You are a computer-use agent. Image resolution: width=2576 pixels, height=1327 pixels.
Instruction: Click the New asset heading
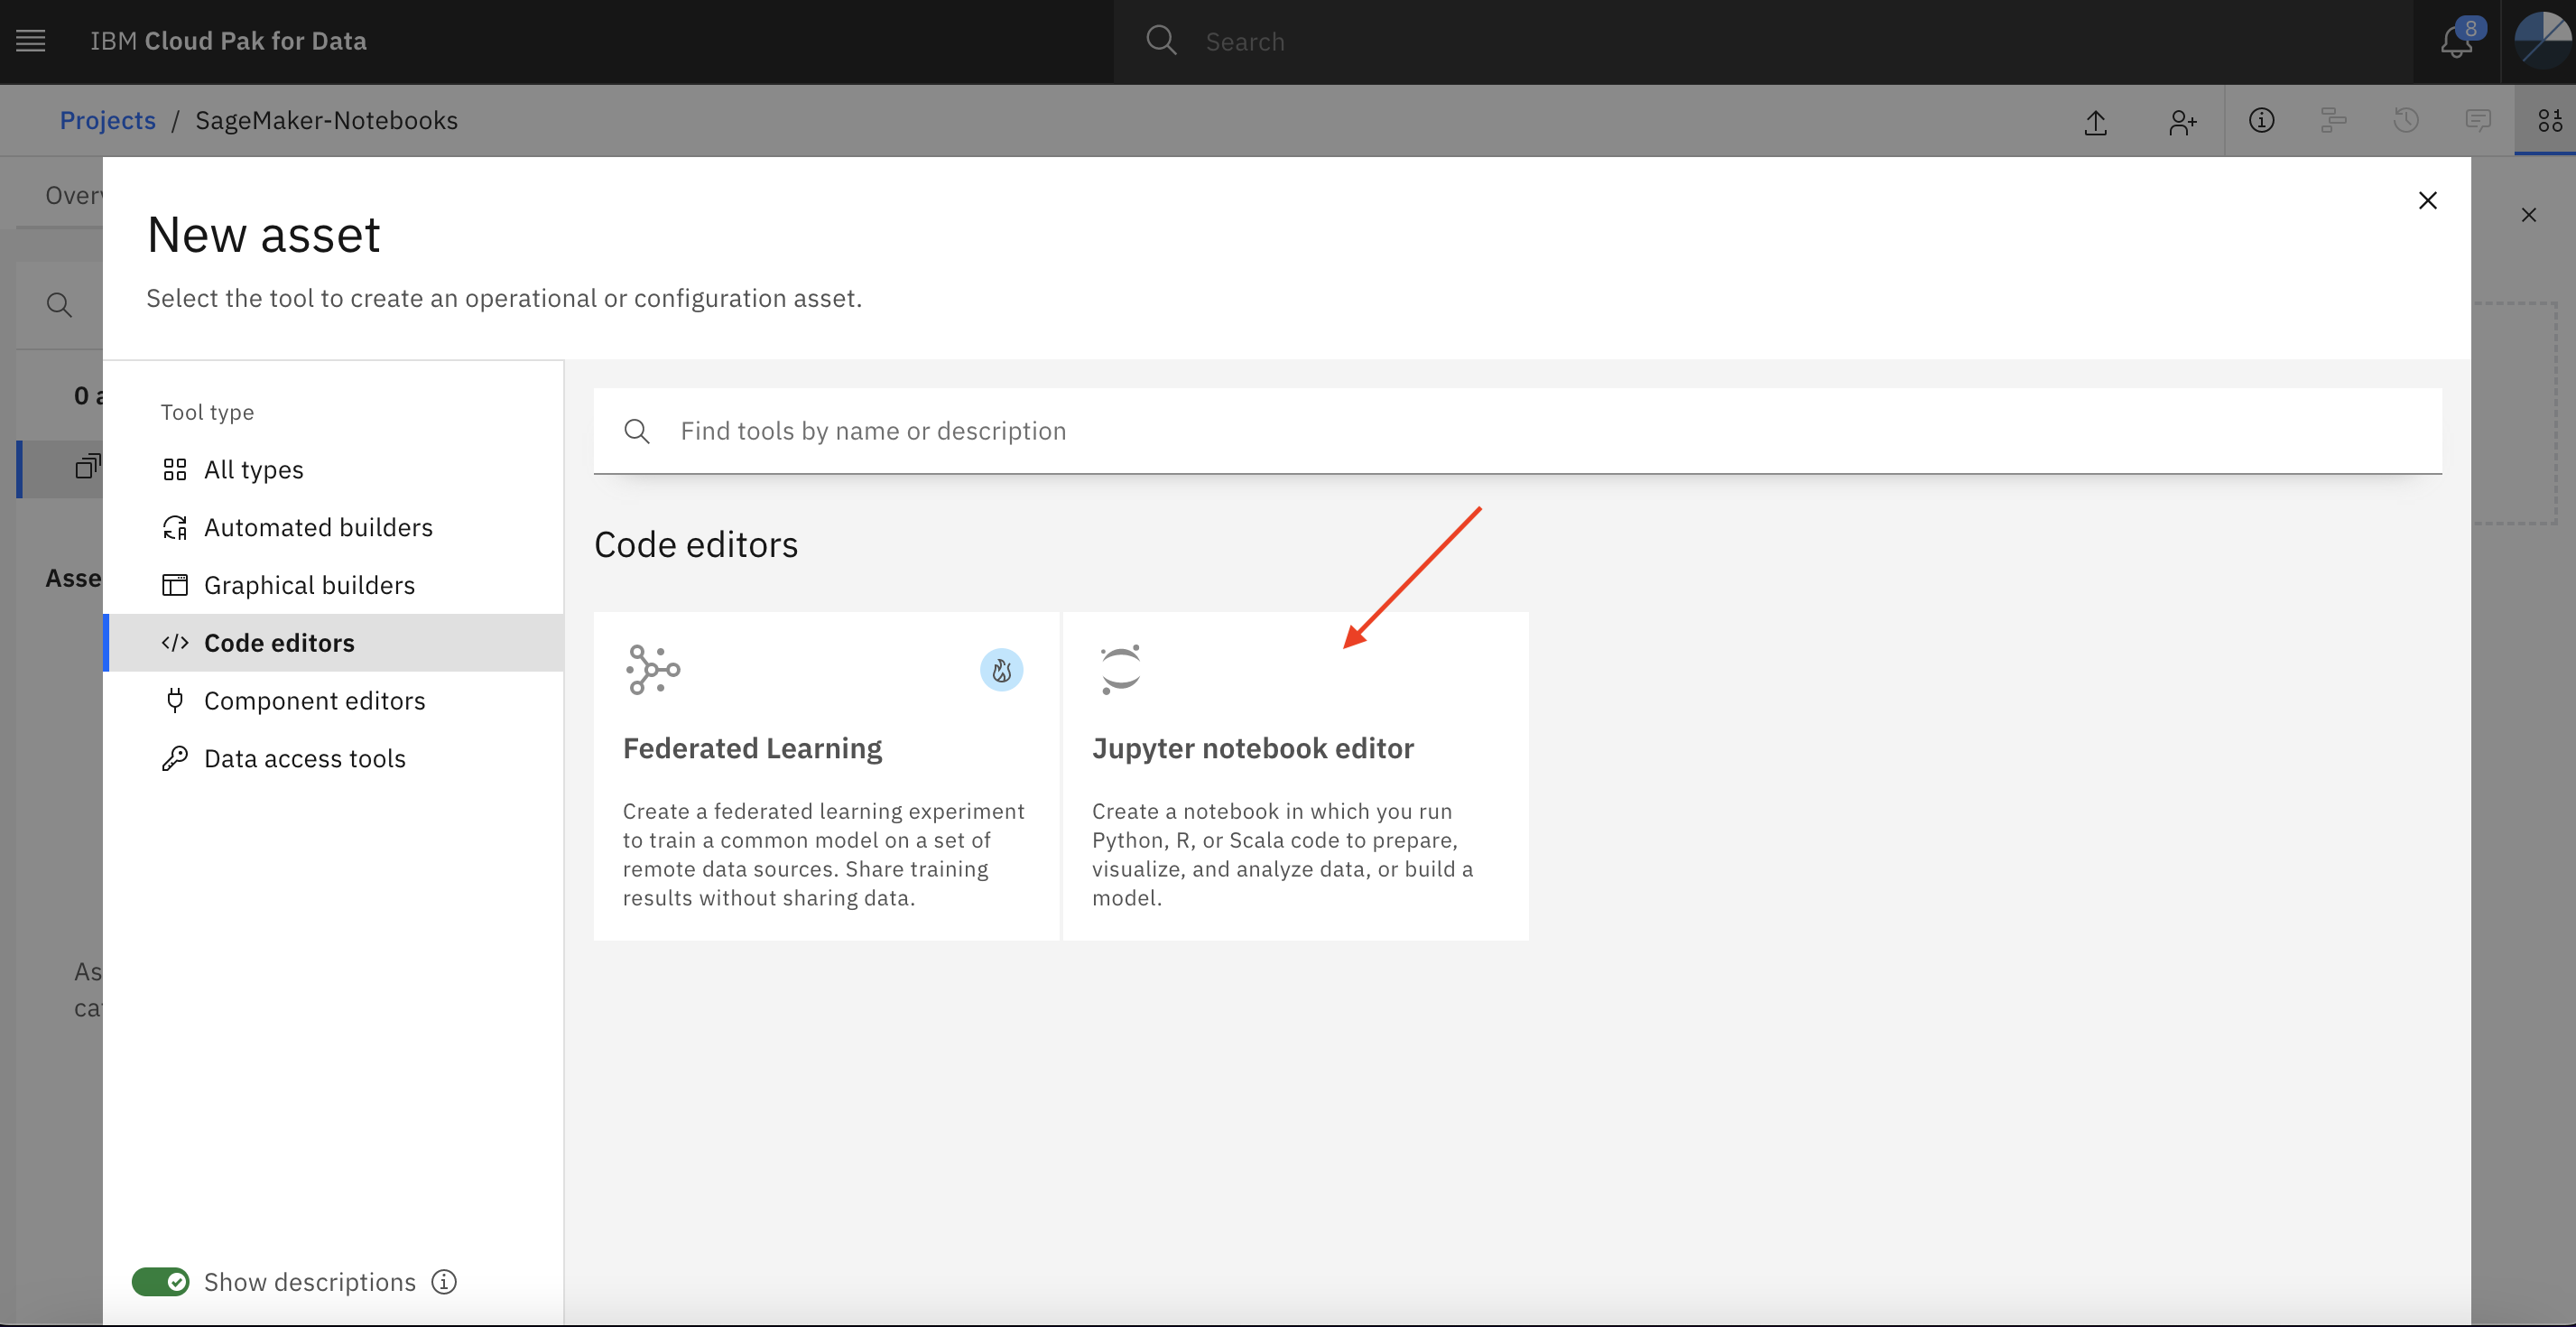[x=264, y=235]
